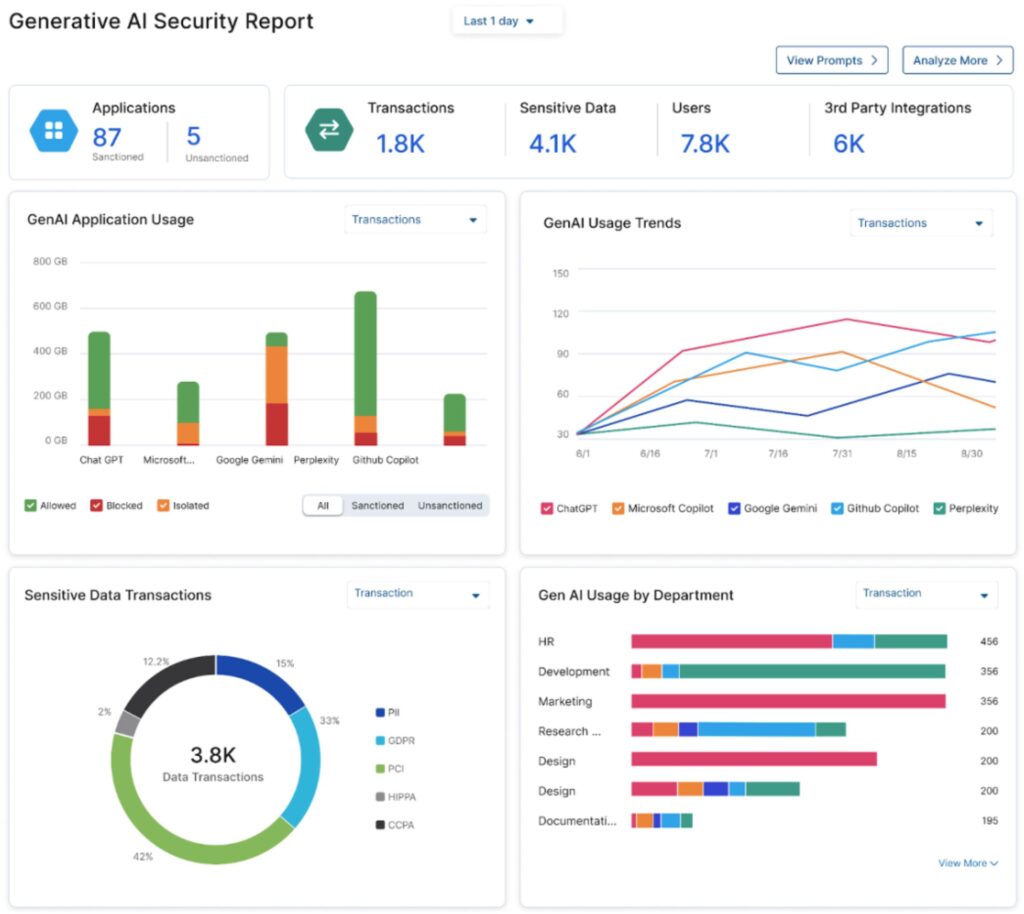This screenshot has width=1024, height=914.
Task: Open the Last 1 day time range dropdown
Action: pos(506,21)
